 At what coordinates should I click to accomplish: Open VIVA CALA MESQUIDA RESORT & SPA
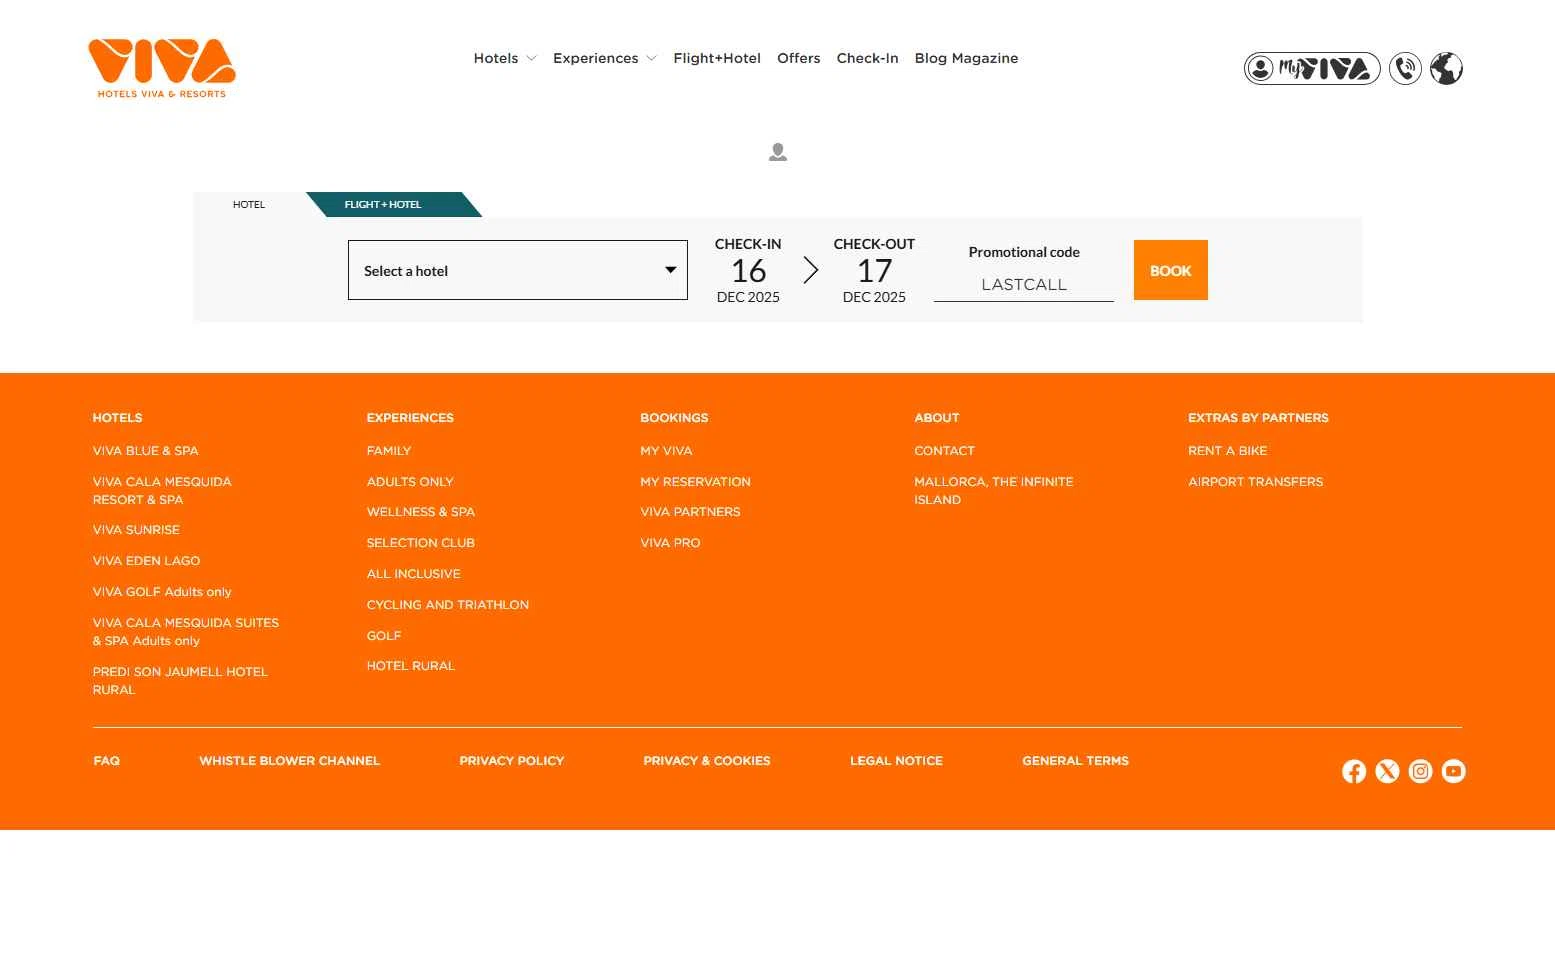coord(162,491)
